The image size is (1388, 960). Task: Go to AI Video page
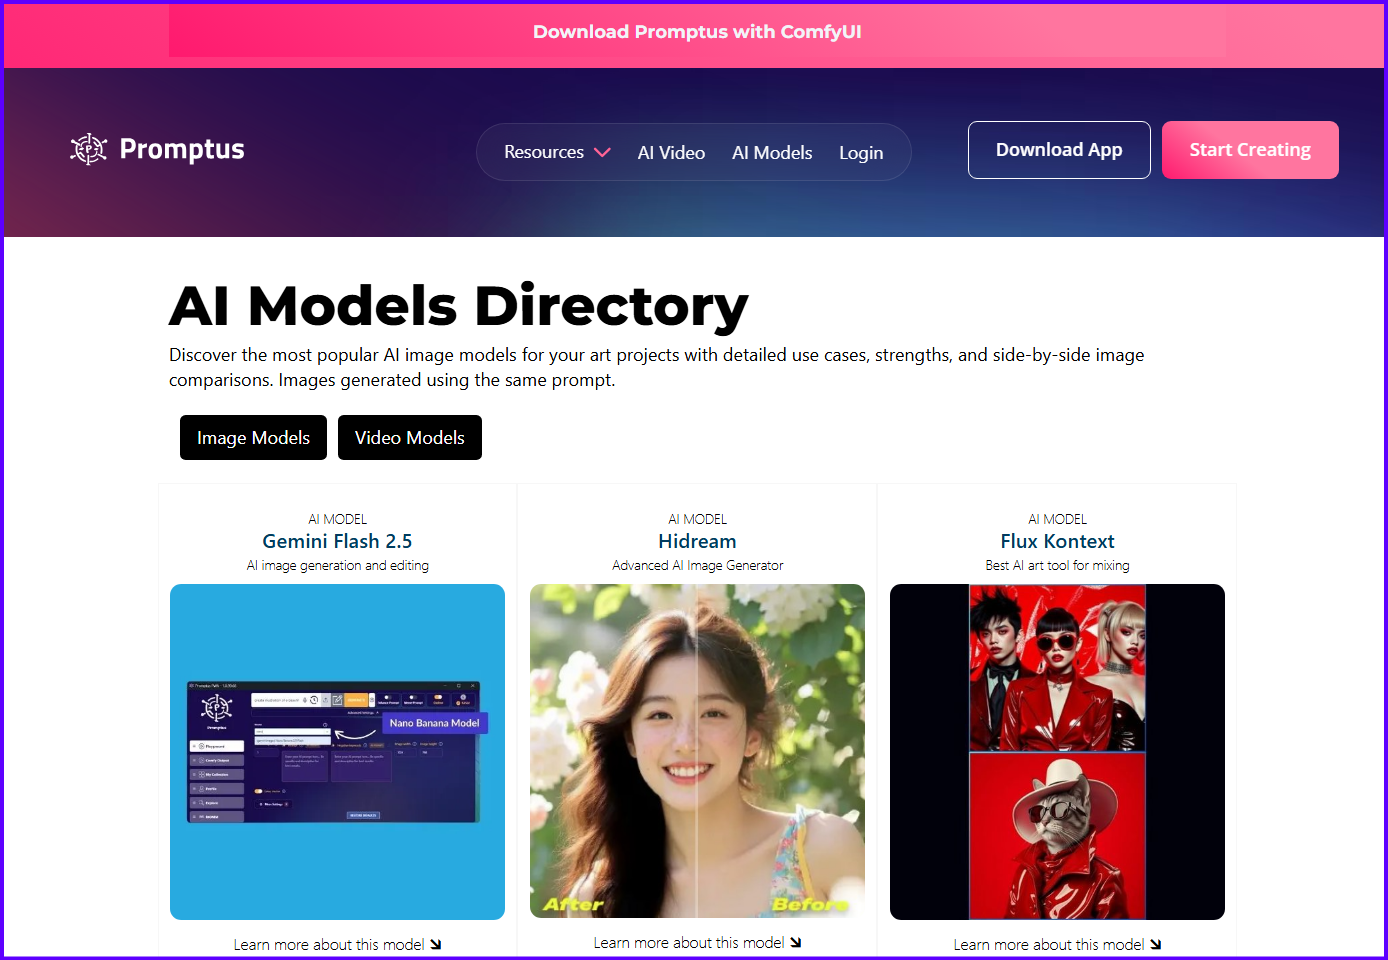pos(671,153)
